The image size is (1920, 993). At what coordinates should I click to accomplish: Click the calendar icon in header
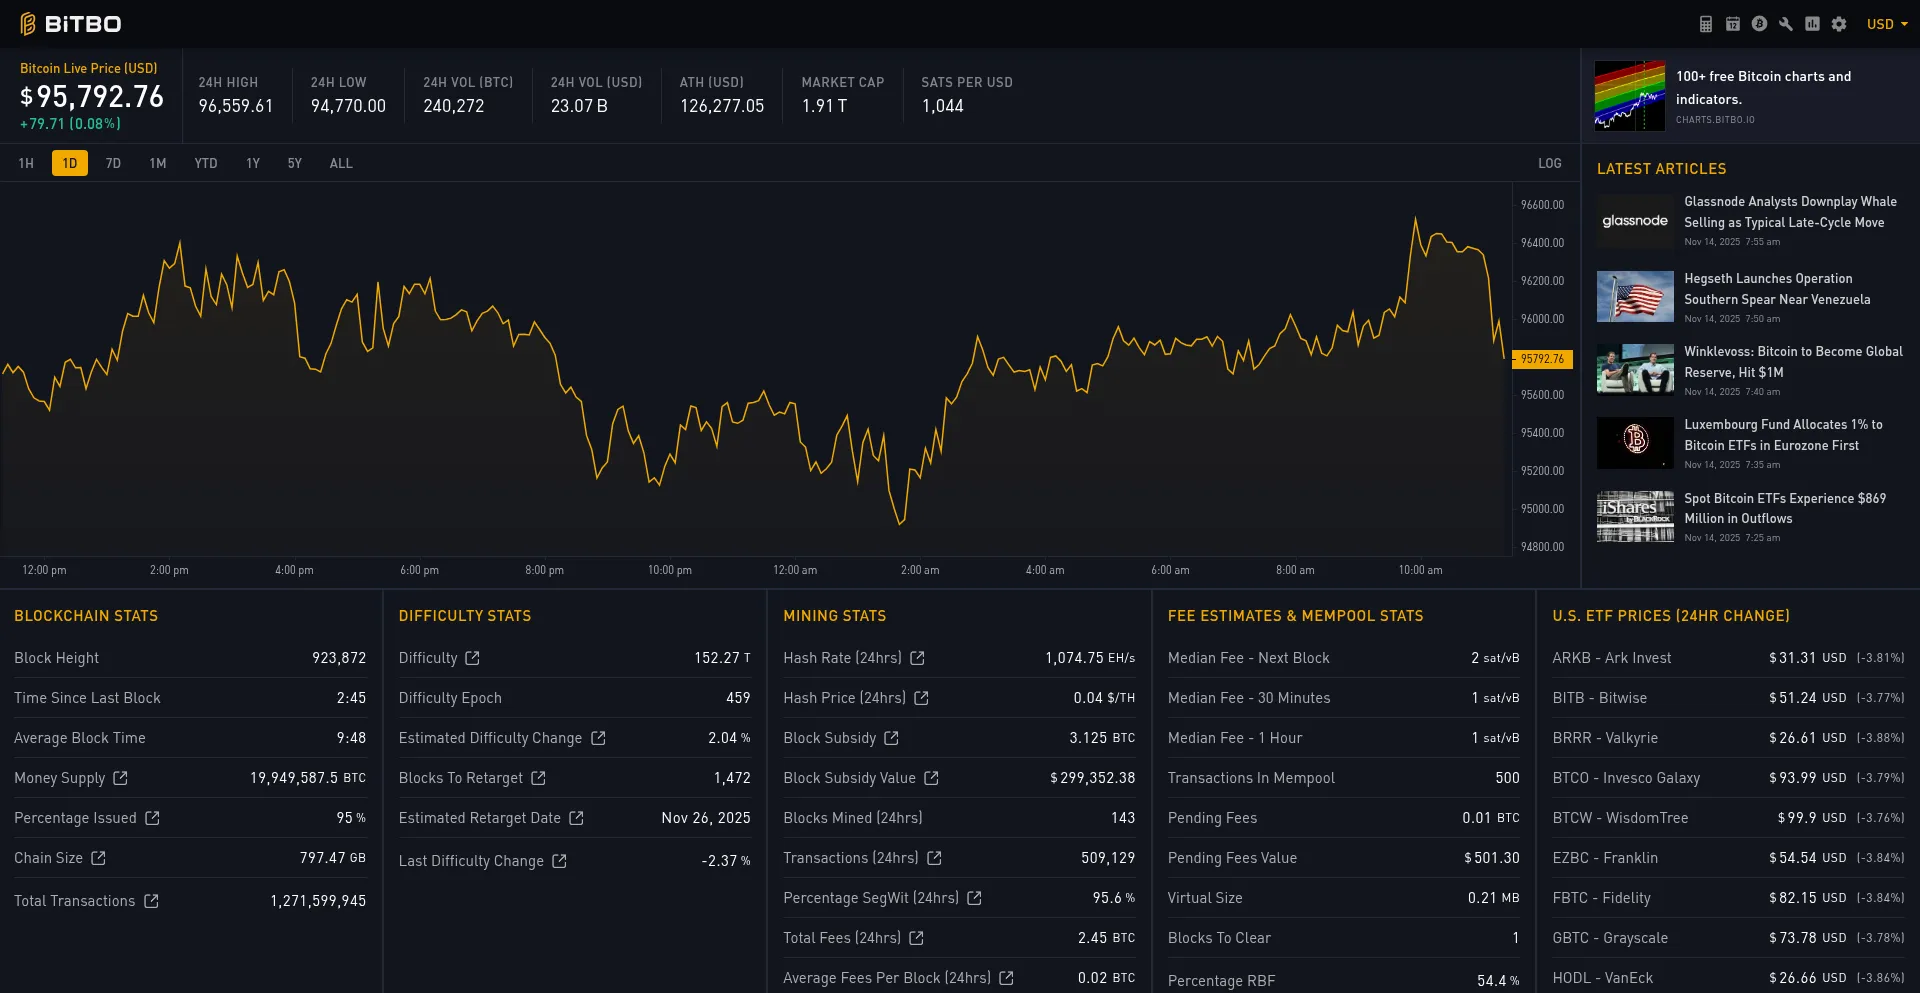[x=1732, y=24]
